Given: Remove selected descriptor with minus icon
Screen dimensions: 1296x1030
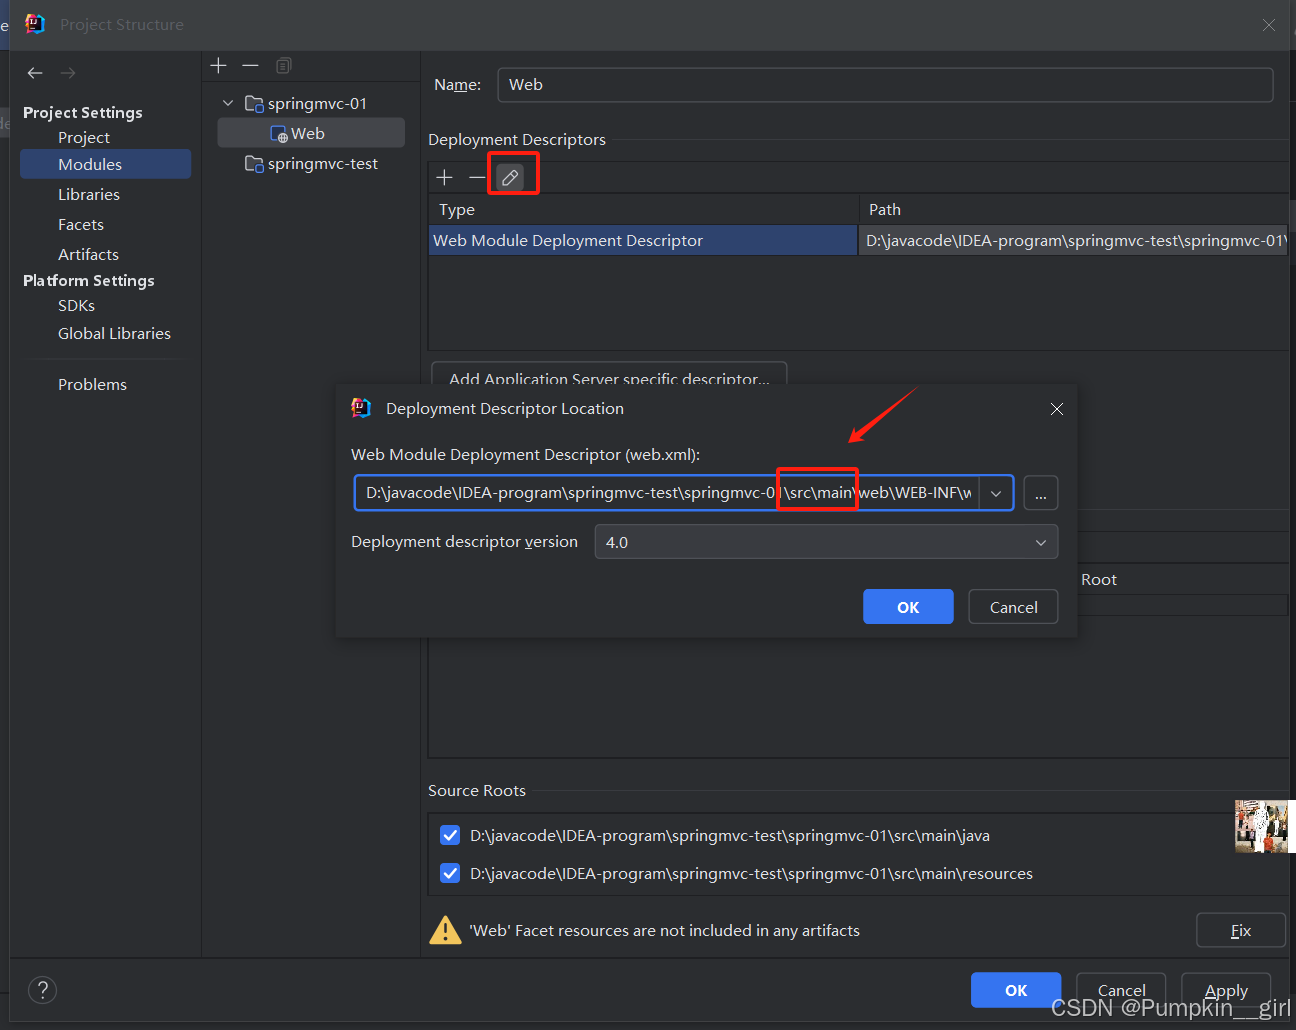Looking at the screenshot, I should 477,178.
